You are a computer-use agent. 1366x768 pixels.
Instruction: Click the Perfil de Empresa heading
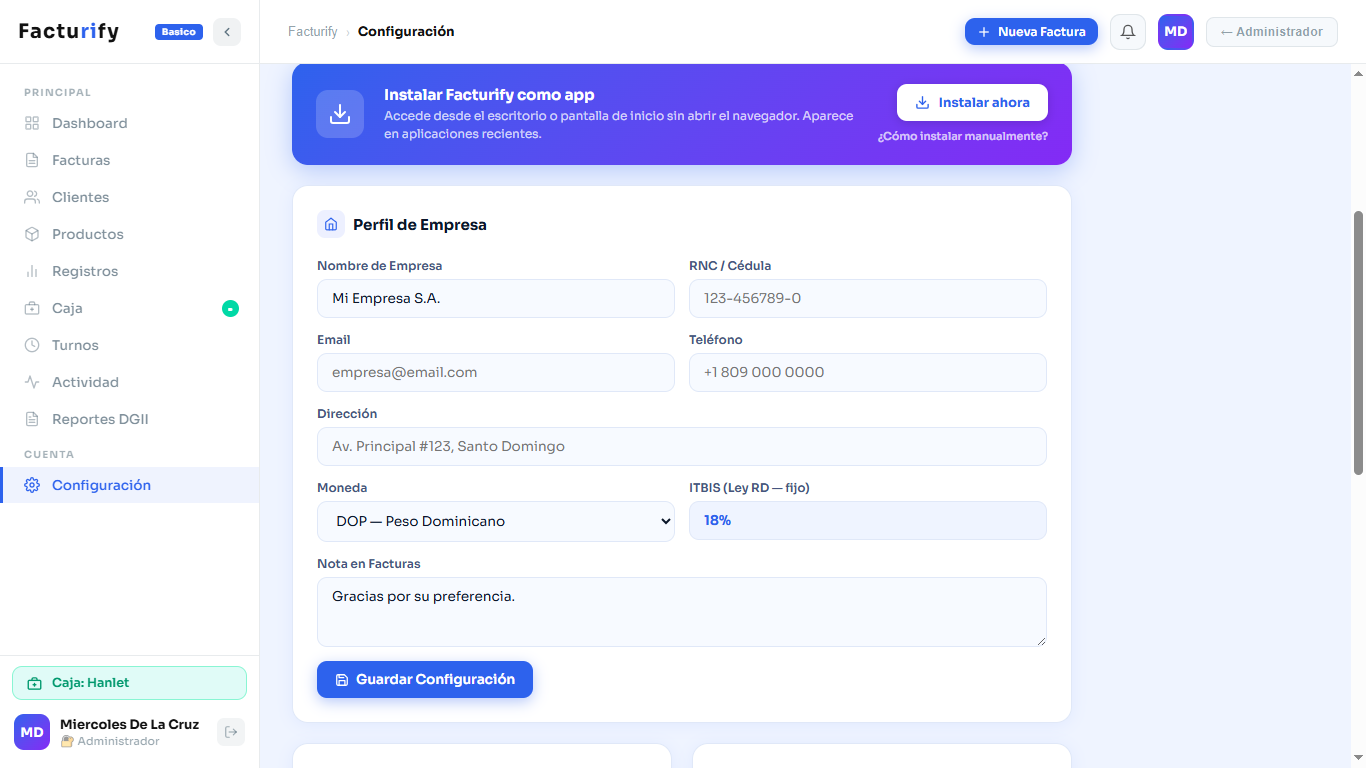pos(420,225)
